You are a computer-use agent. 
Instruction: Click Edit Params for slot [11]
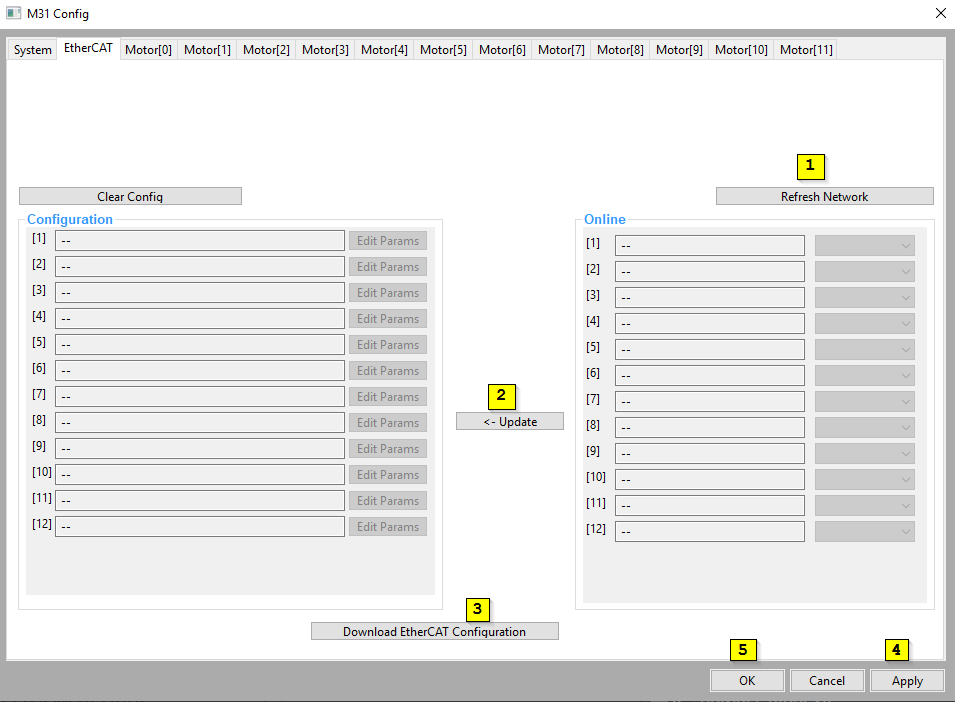(388, 500)
